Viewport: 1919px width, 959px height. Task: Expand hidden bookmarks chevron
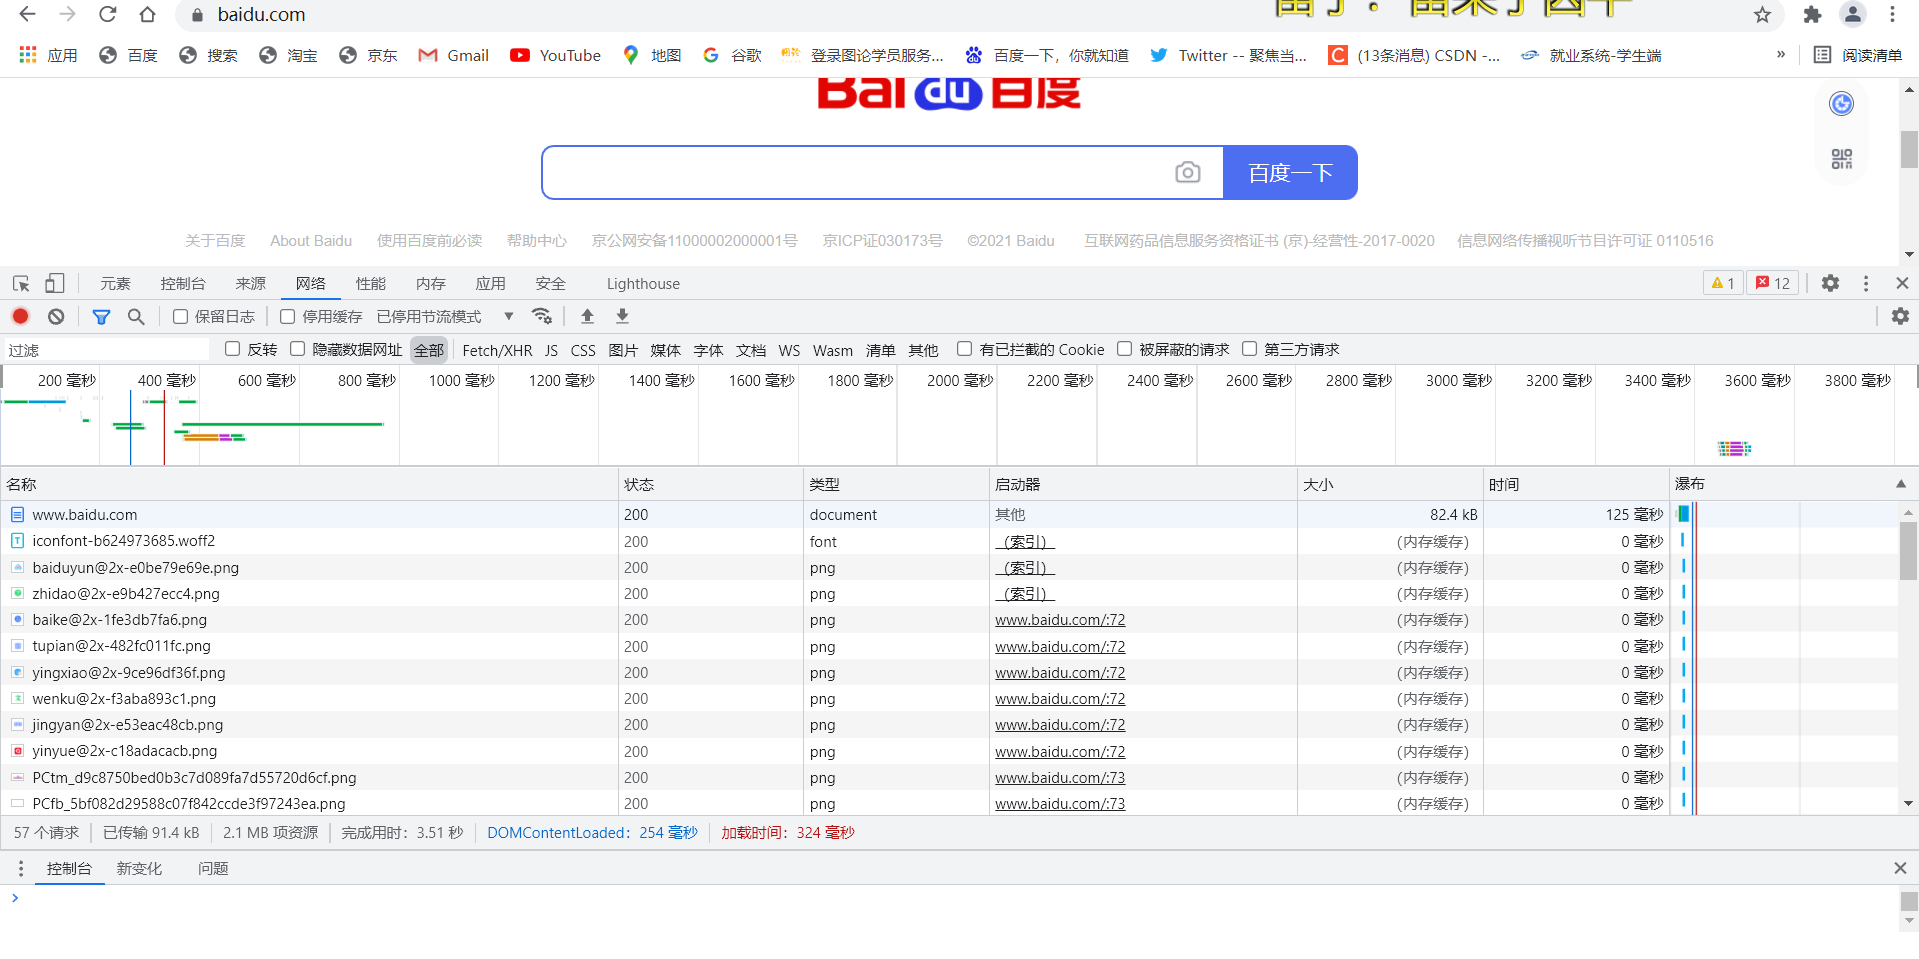(x=1781, y=55)
